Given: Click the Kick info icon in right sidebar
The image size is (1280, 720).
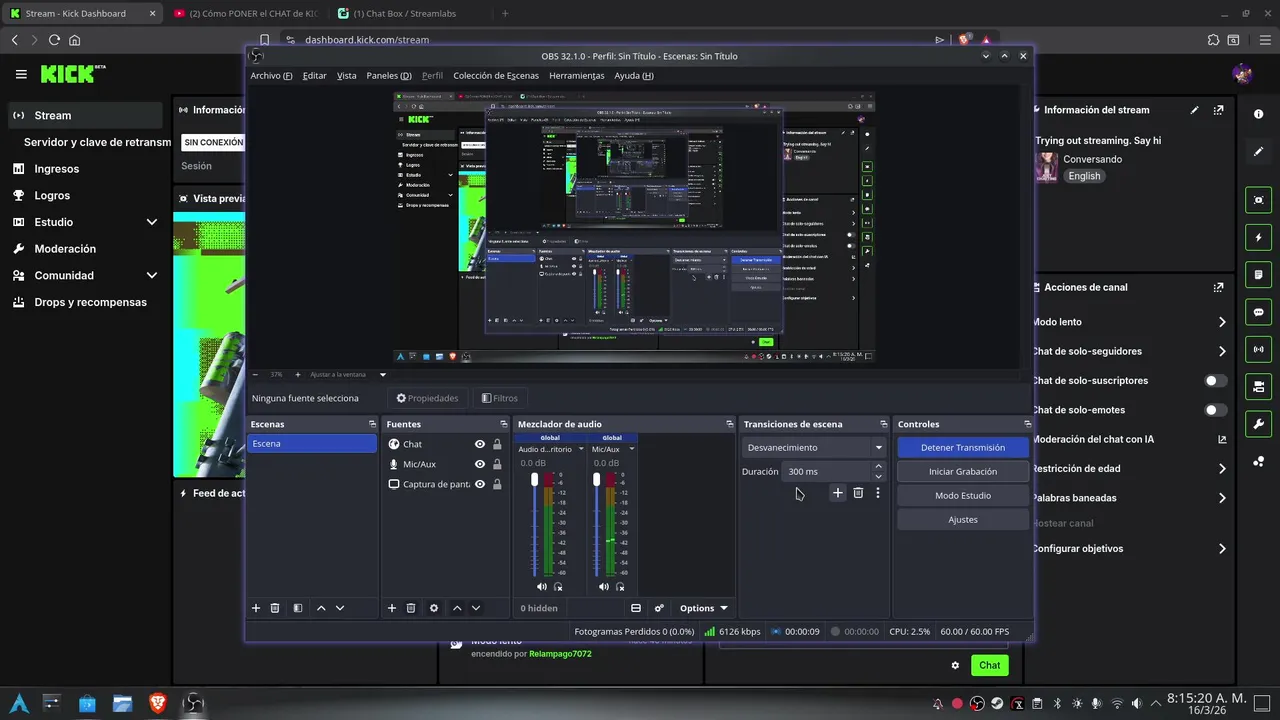Looking at the screenshot, I should point(1258,114).
